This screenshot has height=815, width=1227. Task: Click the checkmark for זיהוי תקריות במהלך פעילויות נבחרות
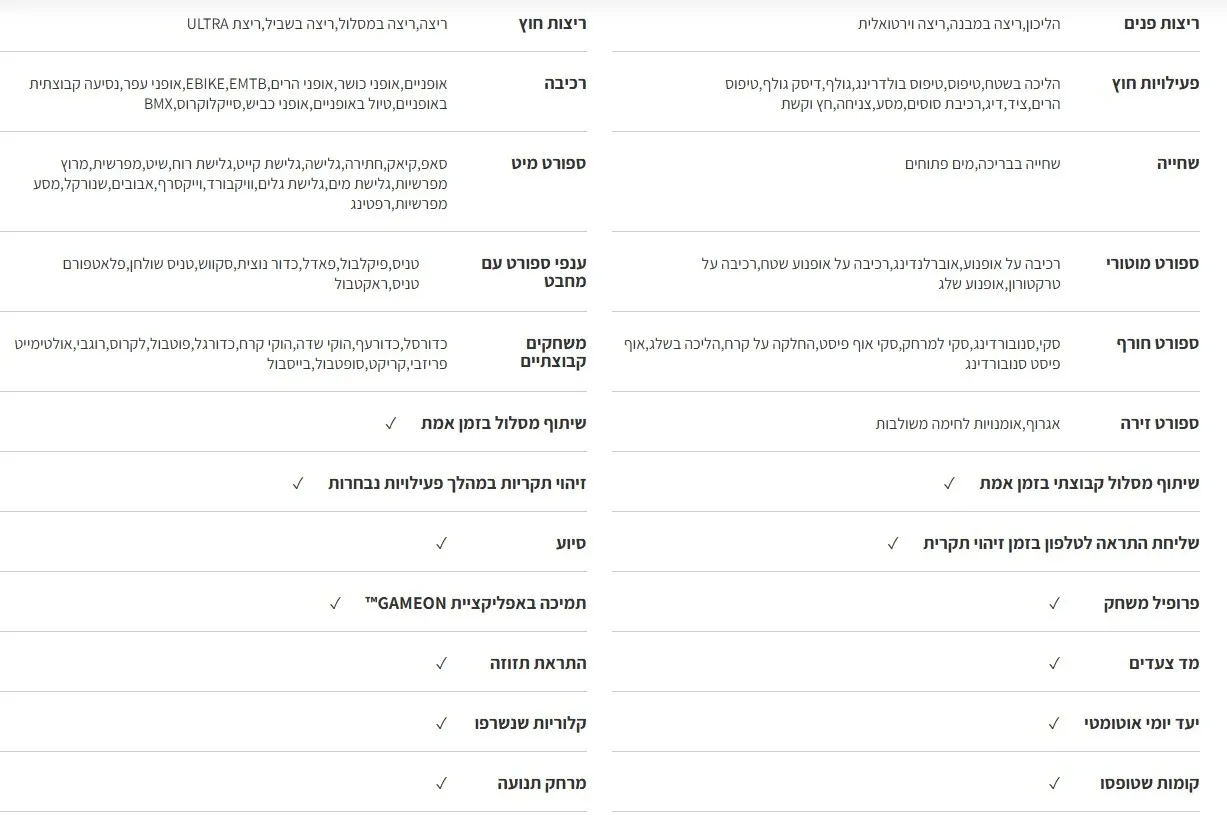click(x=298, y=483)
